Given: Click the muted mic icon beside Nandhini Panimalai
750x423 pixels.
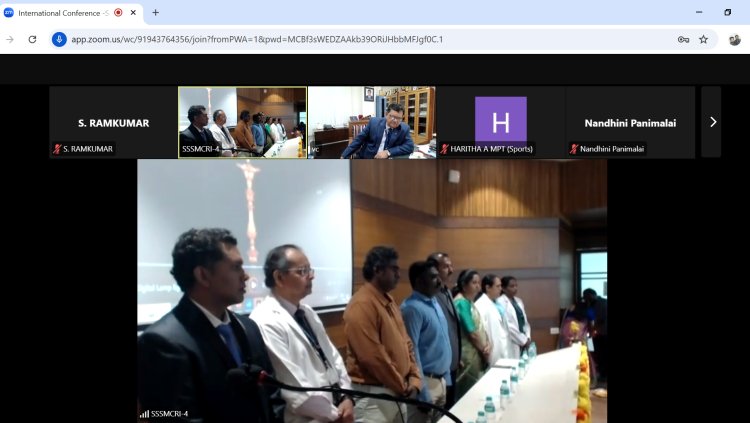Looking at the screenshot, I should 574,149.
